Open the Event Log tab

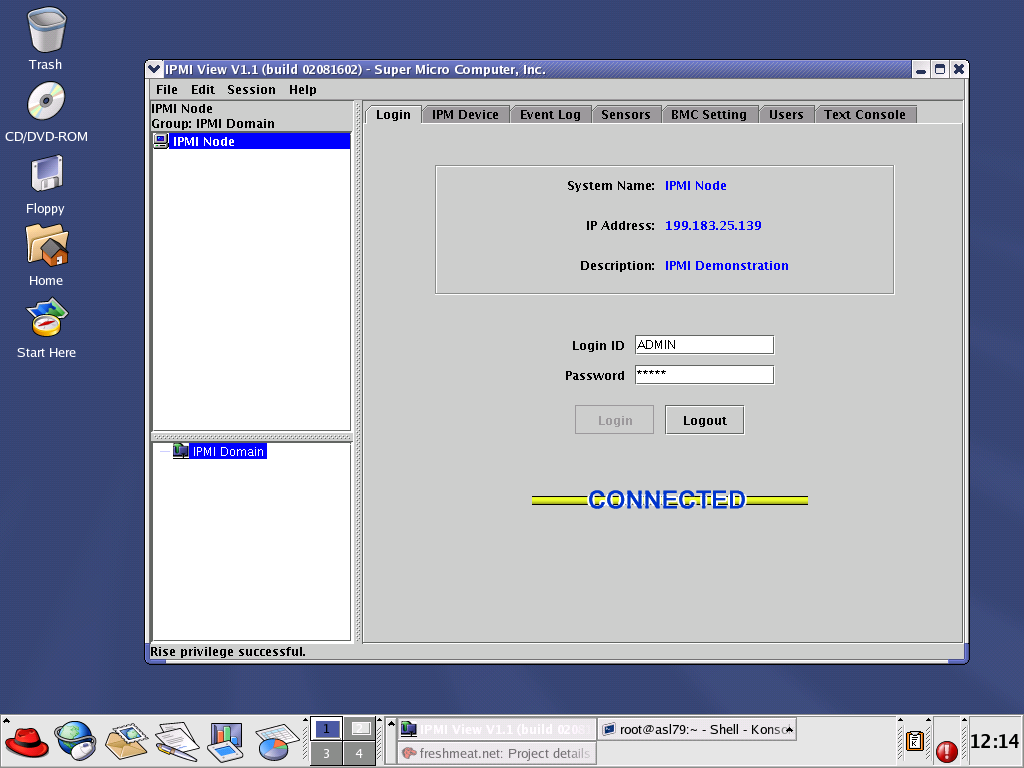tap(550, 114)
